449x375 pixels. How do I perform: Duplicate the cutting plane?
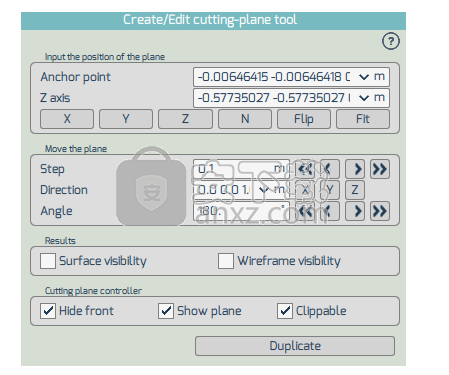295,346
